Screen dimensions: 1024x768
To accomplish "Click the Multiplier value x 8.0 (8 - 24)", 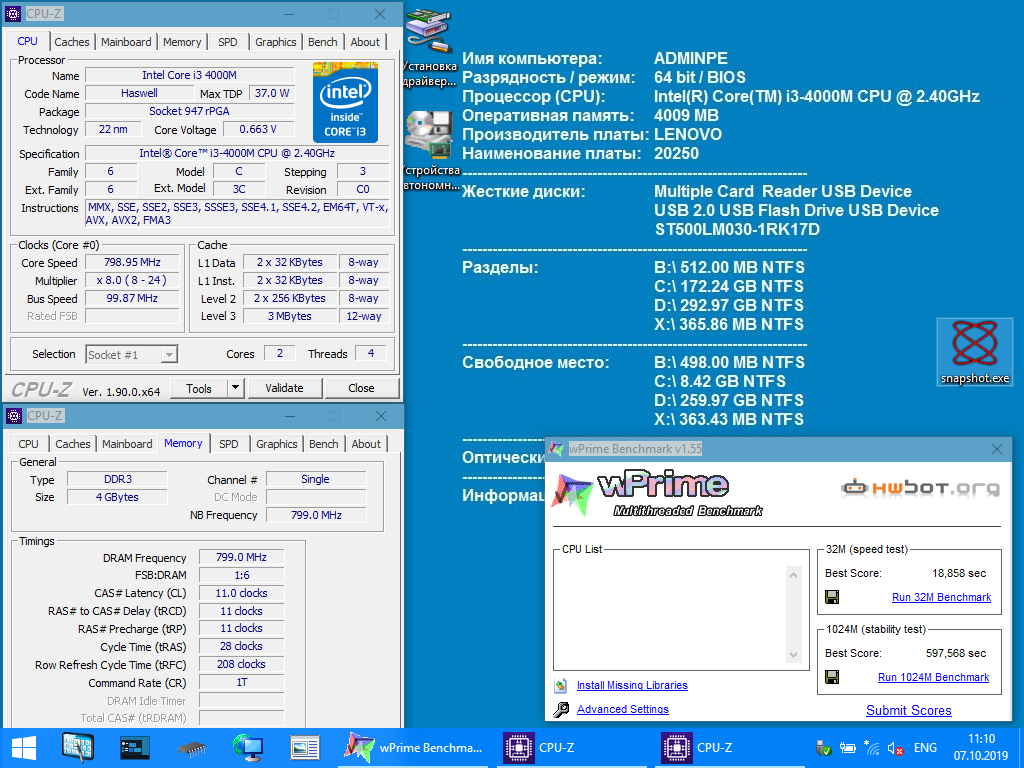I will 132,280.
